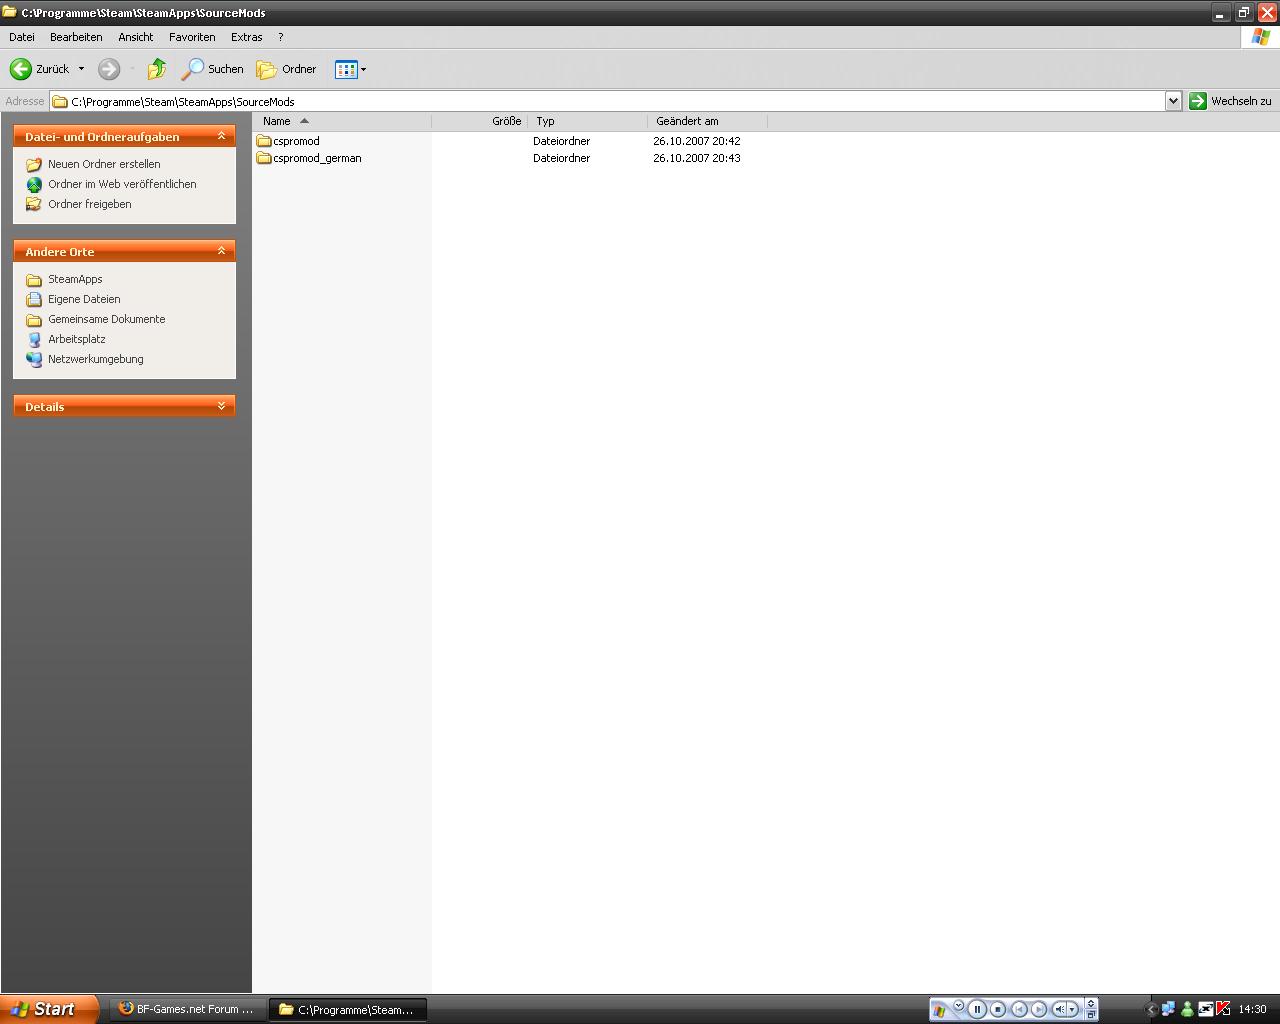Click Dateiordner type of cspromod_german
The height and width of the screenshot is (1024, 1280).
tap(561, 158)
